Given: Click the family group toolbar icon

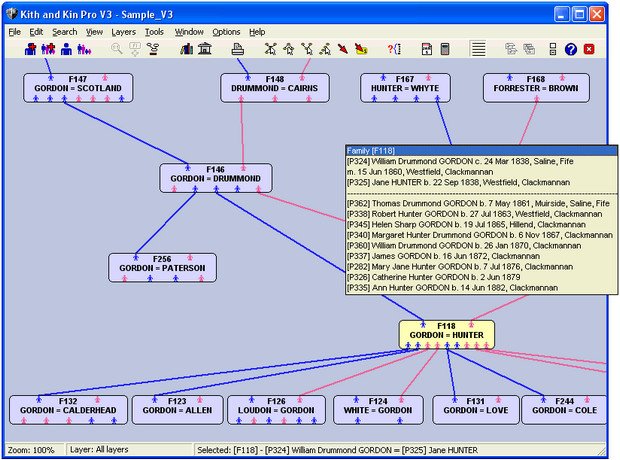Looking at the screenshot, I should pos(48,49).
